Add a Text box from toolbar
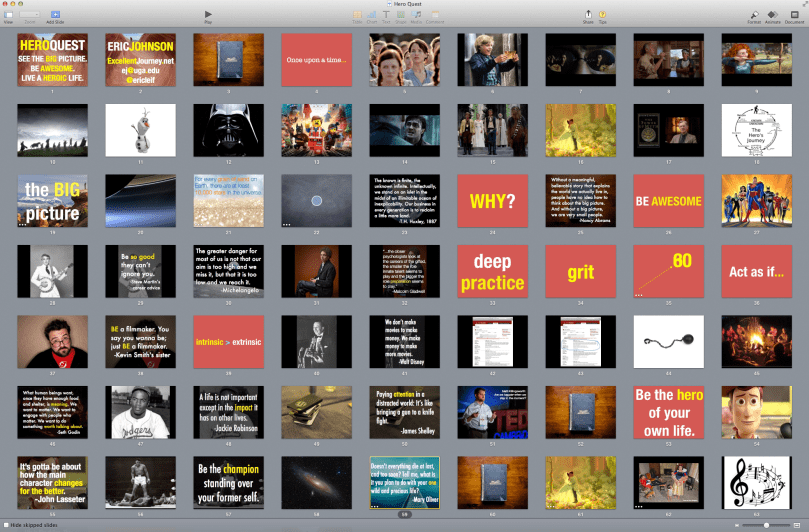Screen dimensions: 809x532 pyautogui.click(x=386, y=15)
